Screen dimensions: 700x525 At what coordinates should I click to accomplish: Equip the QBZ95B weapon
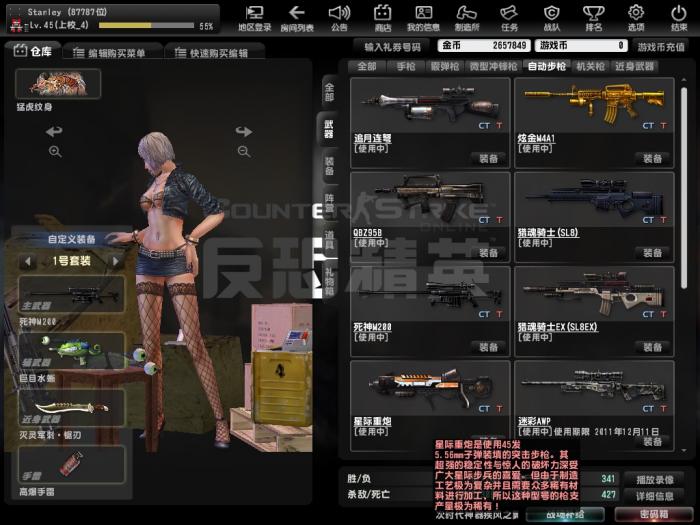point(489,253)
